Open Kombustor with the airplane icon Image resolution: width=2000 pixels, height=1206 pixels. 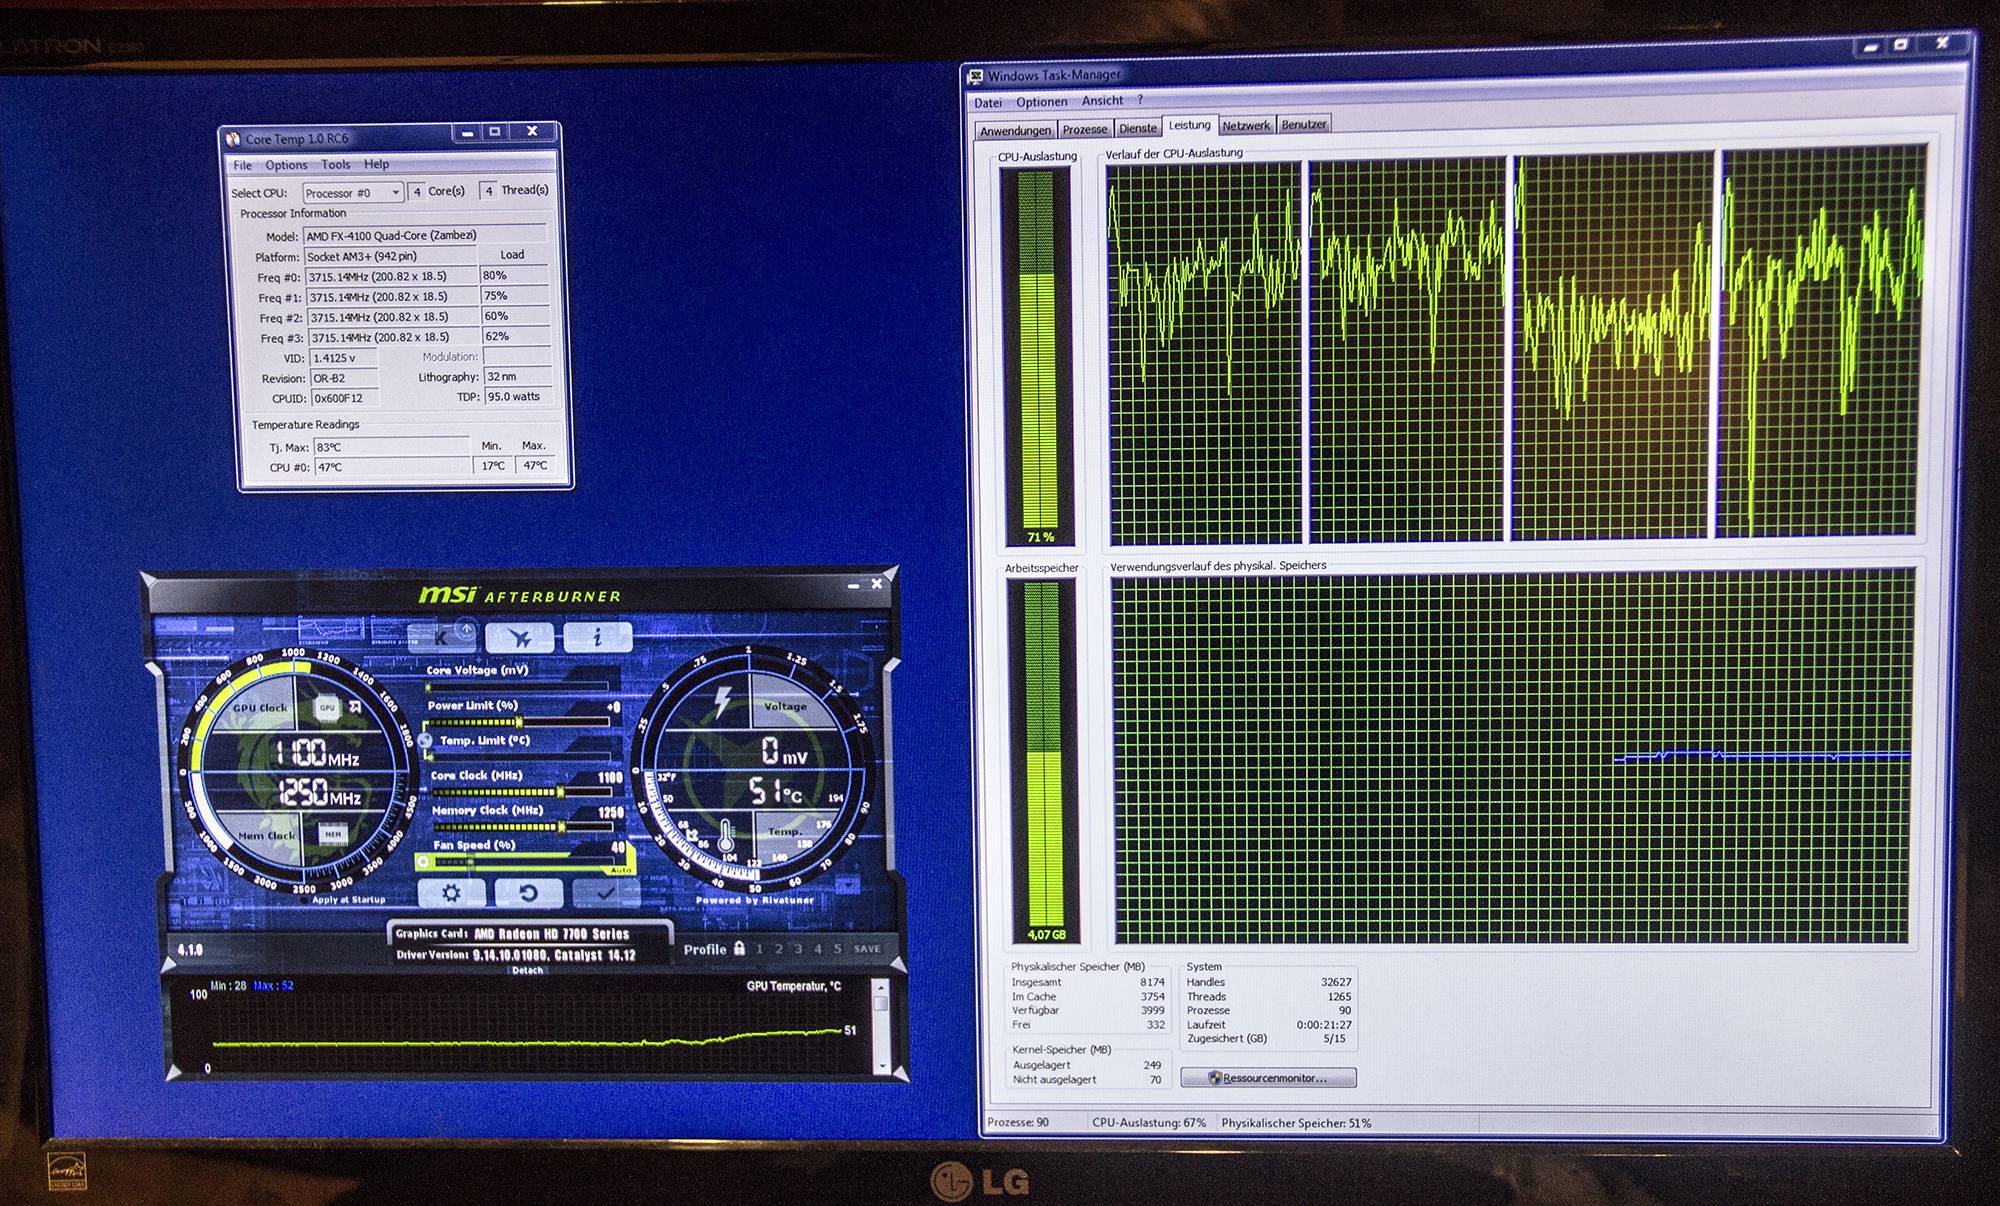519,637
